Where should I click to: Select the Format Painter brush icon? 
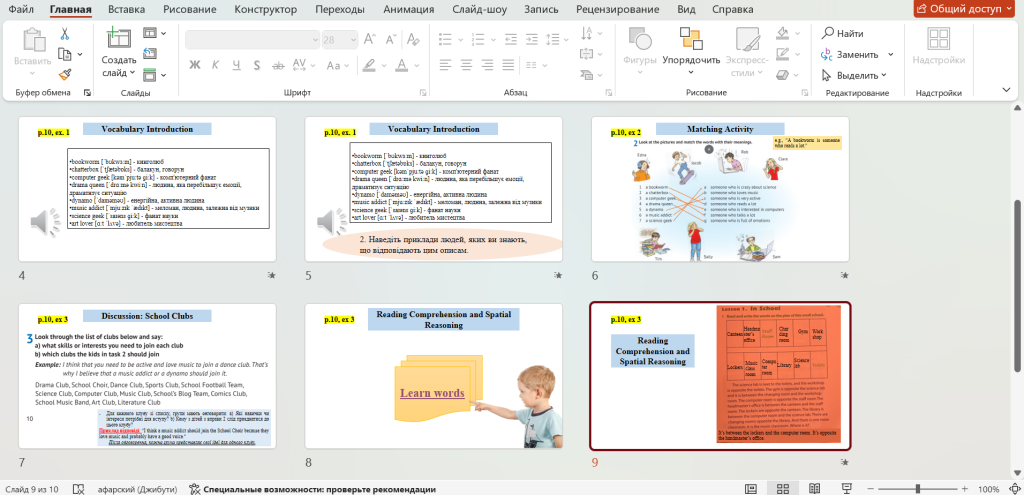[x=65, y=73]
